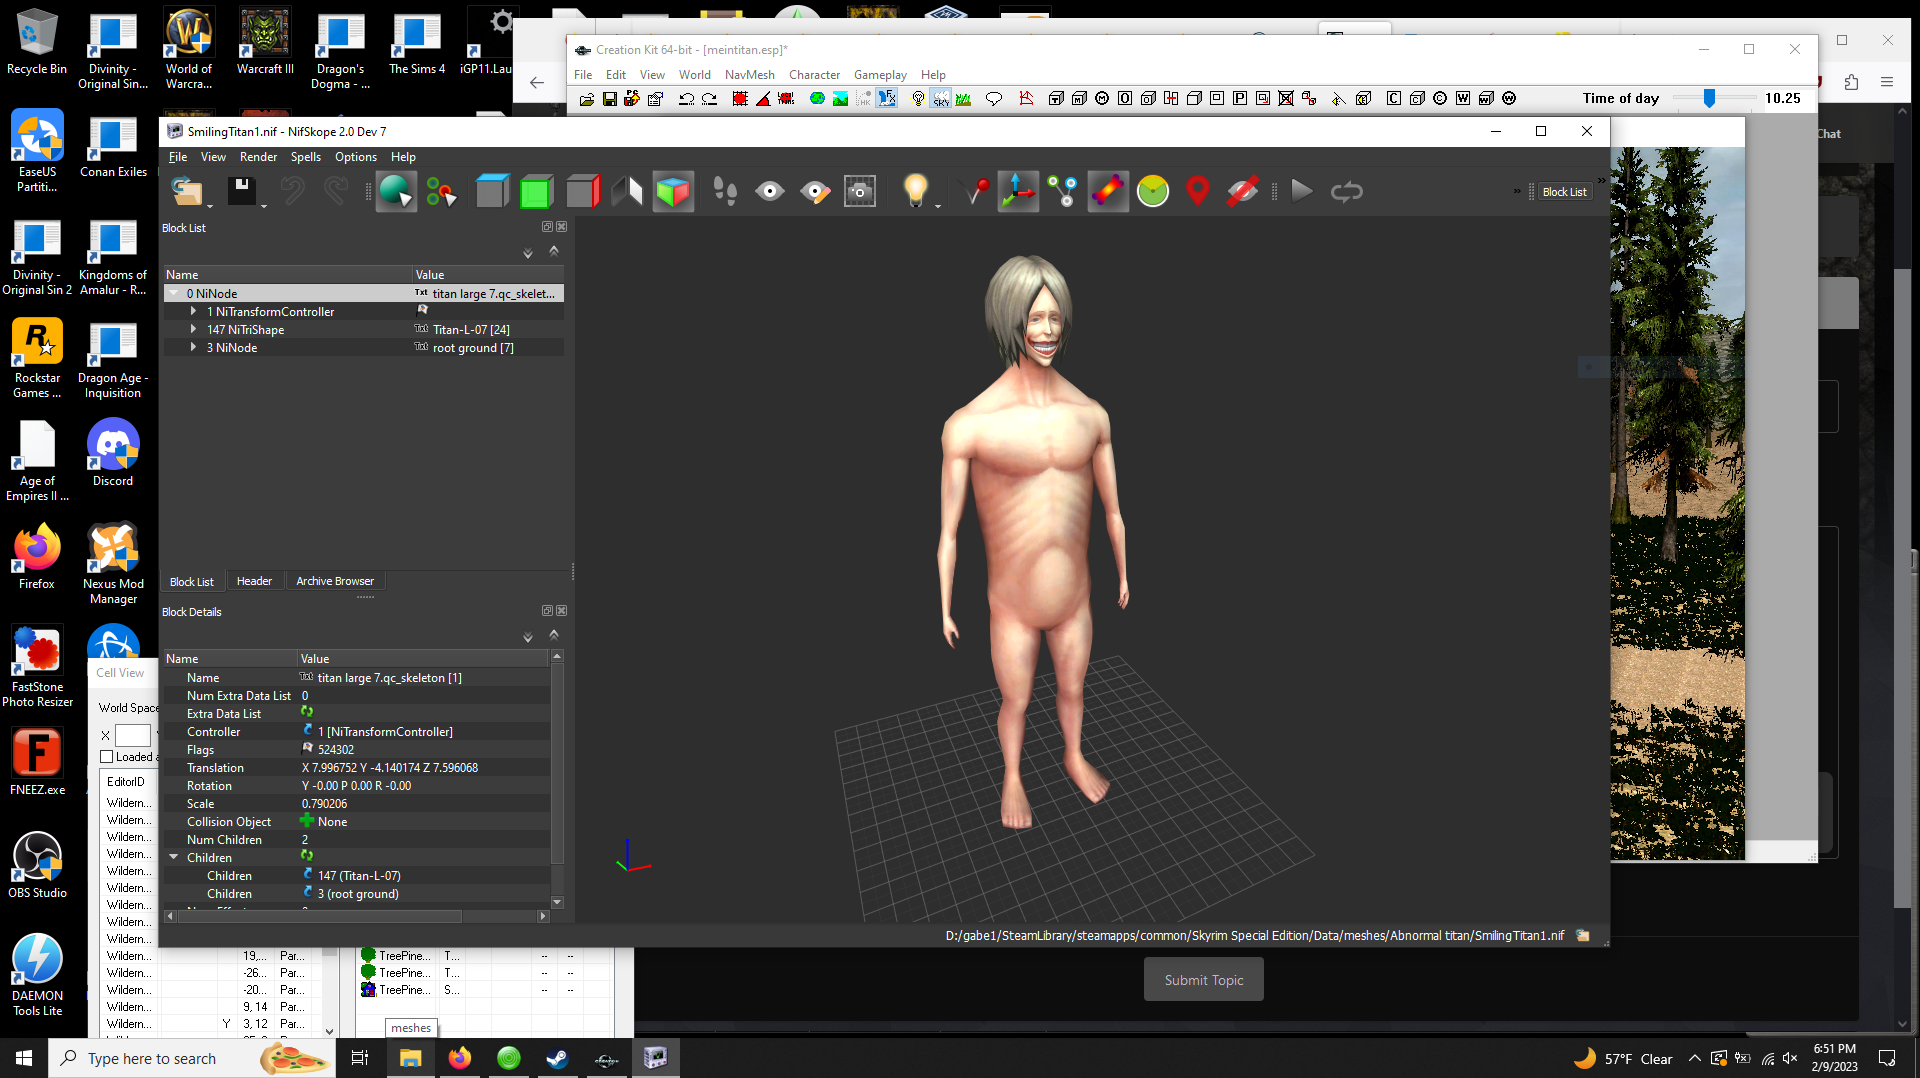Click the screenshot camera icon in NifSkope
The width and height of the screenshot is (1920, 1078).
[860, 191]
